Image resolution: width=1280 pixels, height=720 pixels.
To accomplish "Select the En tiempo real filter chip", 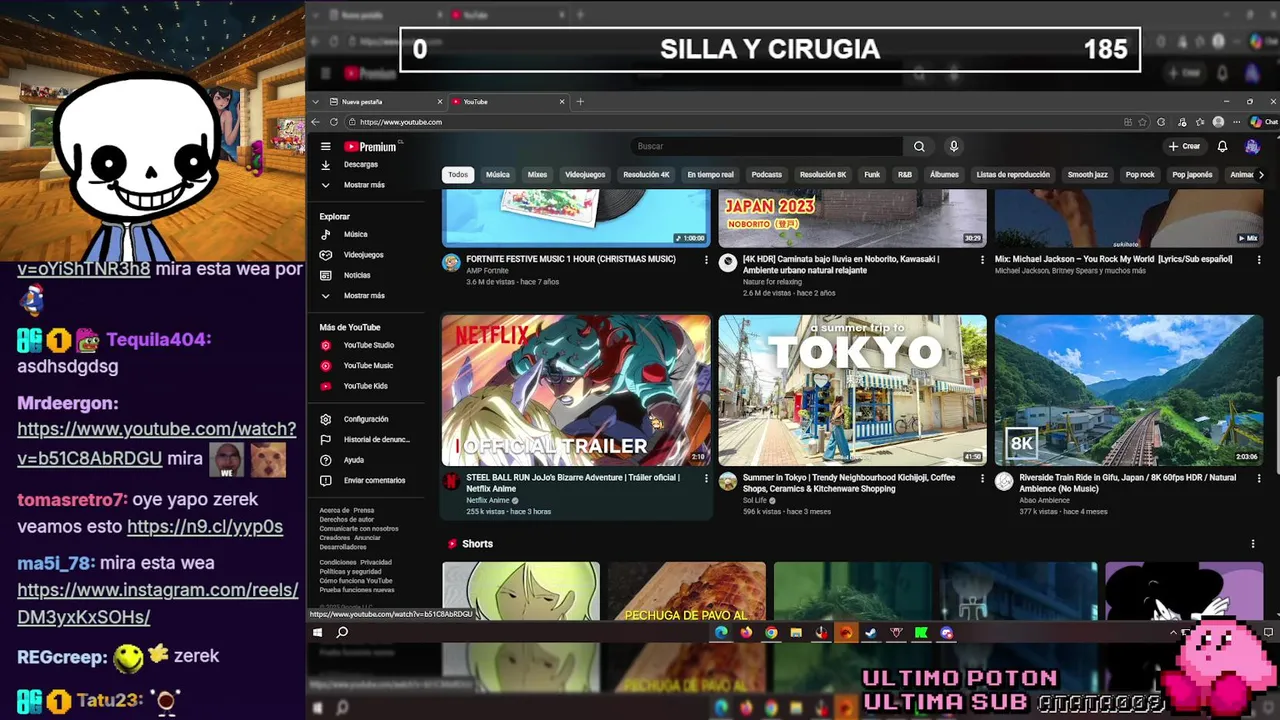I will 710,175.
